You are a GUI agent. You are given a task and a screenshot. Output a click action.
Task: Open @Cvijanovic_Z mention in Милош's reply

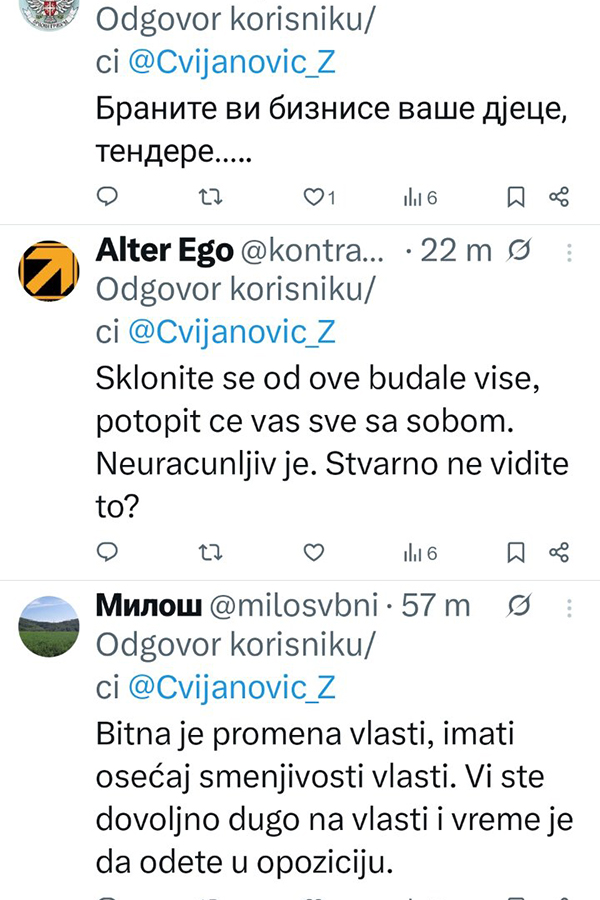pos(232,688)
